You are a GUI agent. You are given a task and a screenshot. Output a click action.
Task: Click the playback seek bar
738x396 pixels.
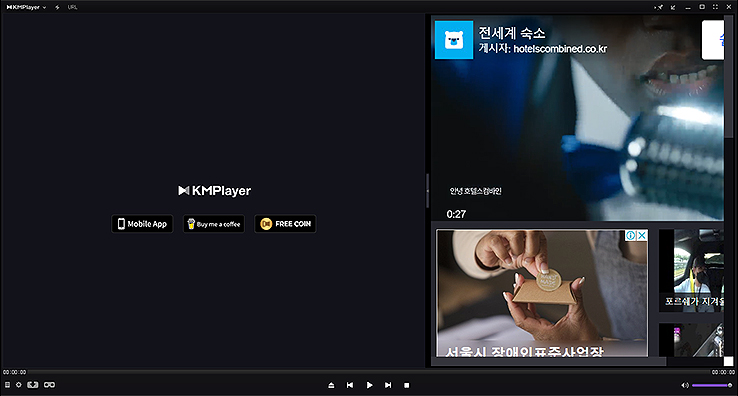(x=369, y=372)
